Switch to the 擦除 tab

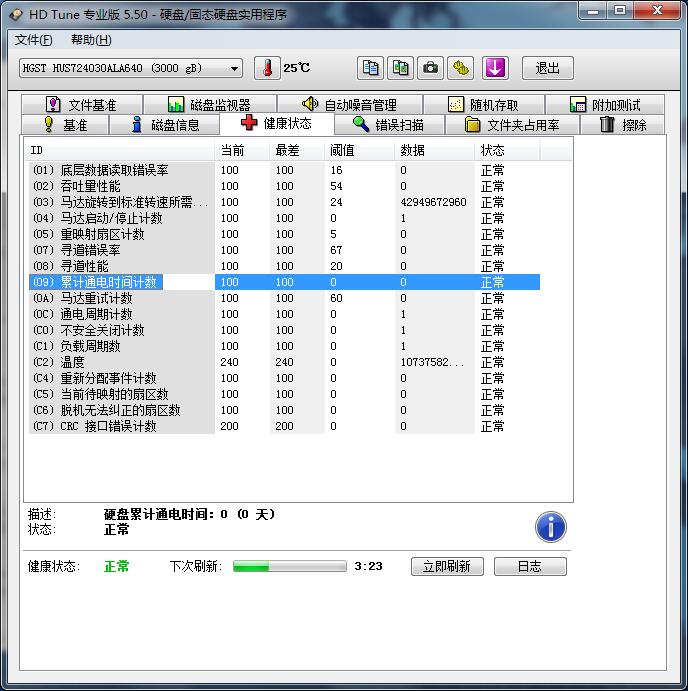point(623,125)
